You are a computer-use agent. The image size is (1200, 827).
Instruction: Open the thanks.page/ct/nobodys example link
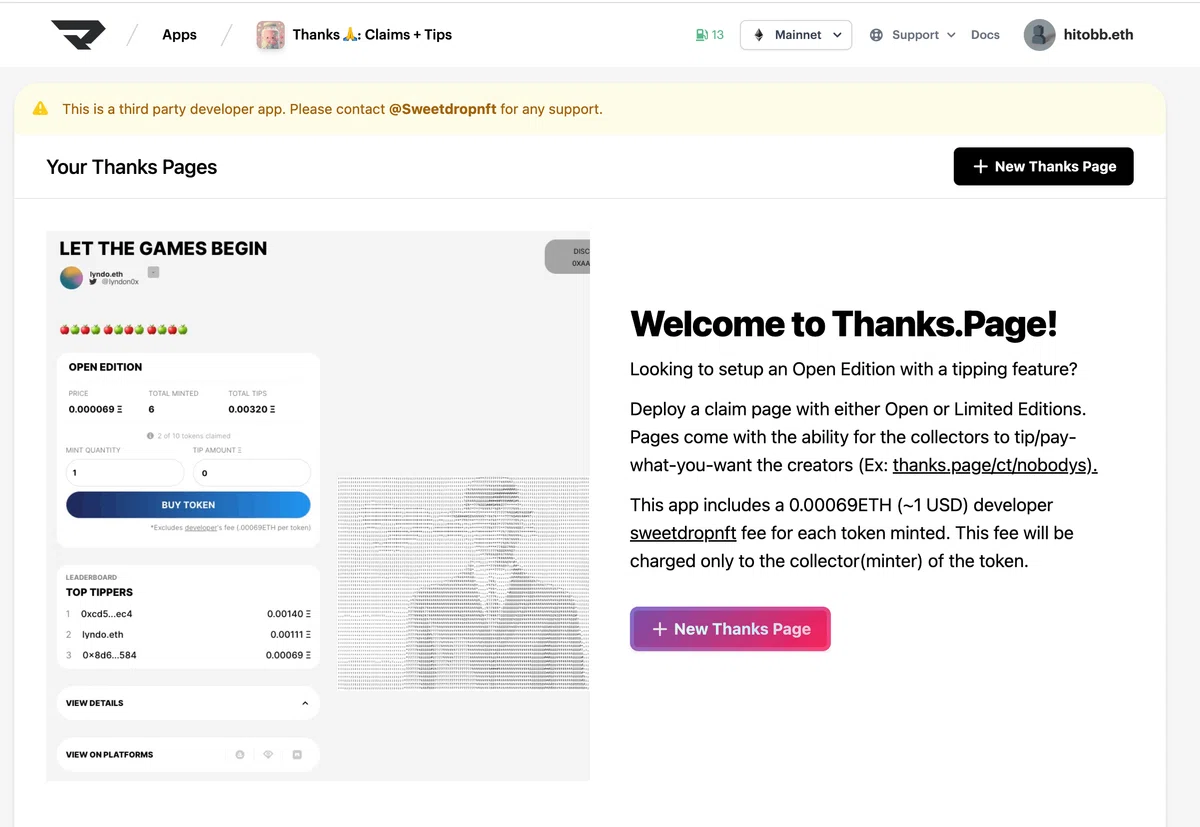[995, 465]
